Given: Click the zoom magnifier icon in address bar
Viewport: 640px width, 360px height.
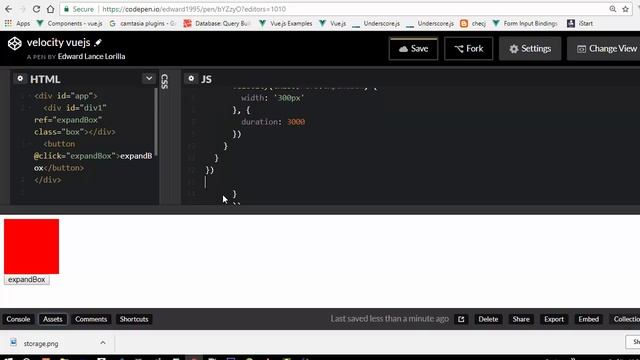Looking at the screenshot, I should [x=613, y=9].
